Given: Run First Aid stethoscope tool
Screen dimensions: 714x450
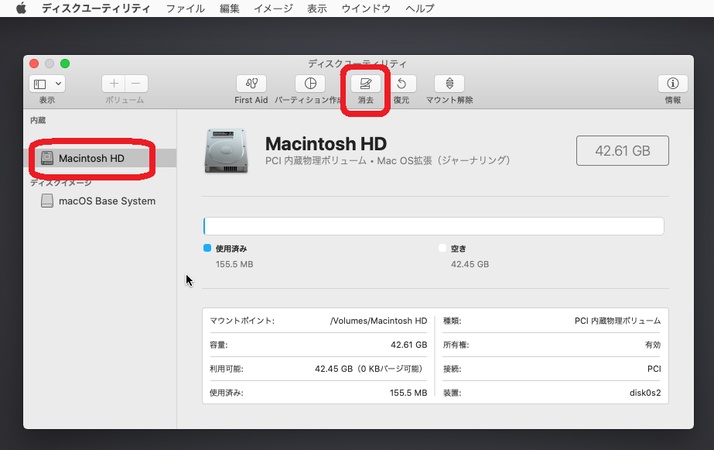Looking at the screenshot, I should [251, 84].
